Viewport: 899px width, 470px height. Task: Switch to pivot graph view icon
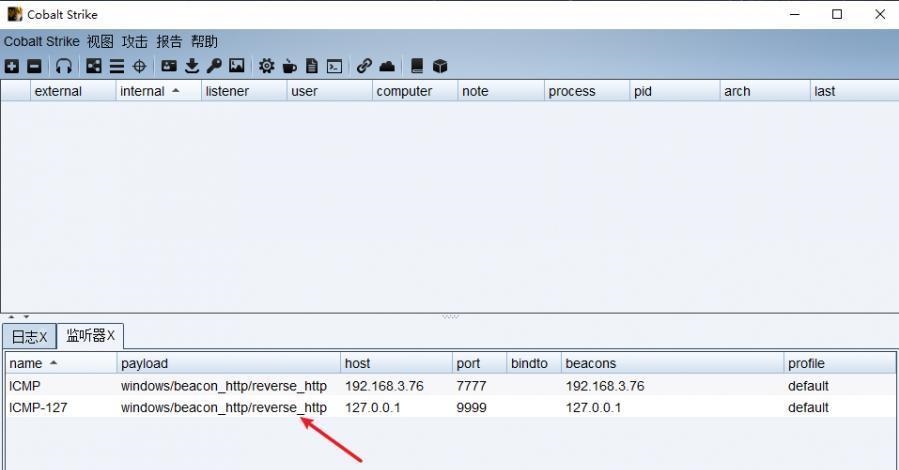94,66
